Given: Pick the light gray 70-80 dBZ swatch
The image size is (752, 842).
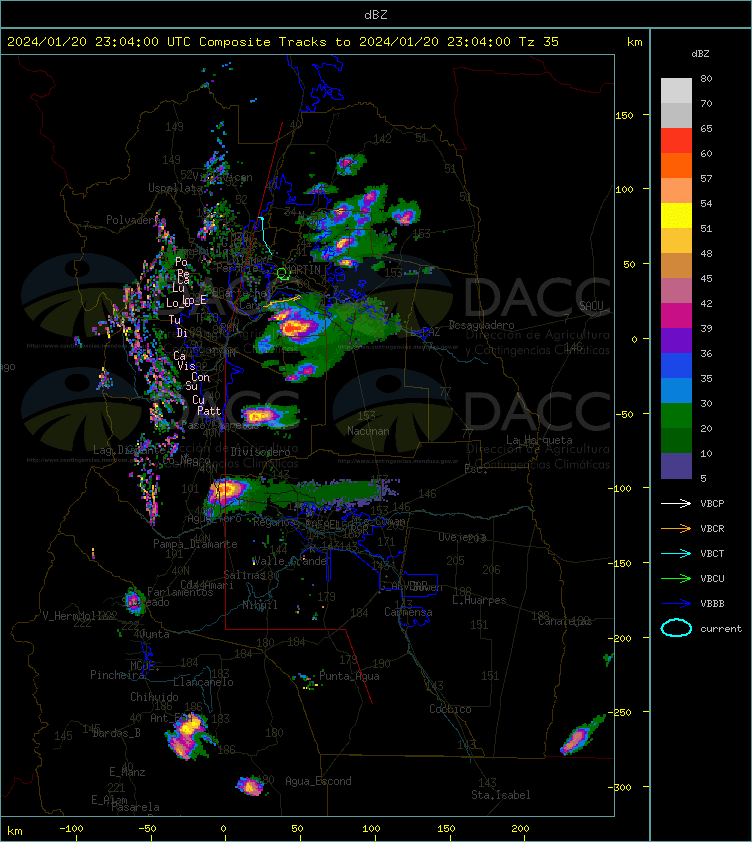Looking at the screenshot, I should coord(676,90).
